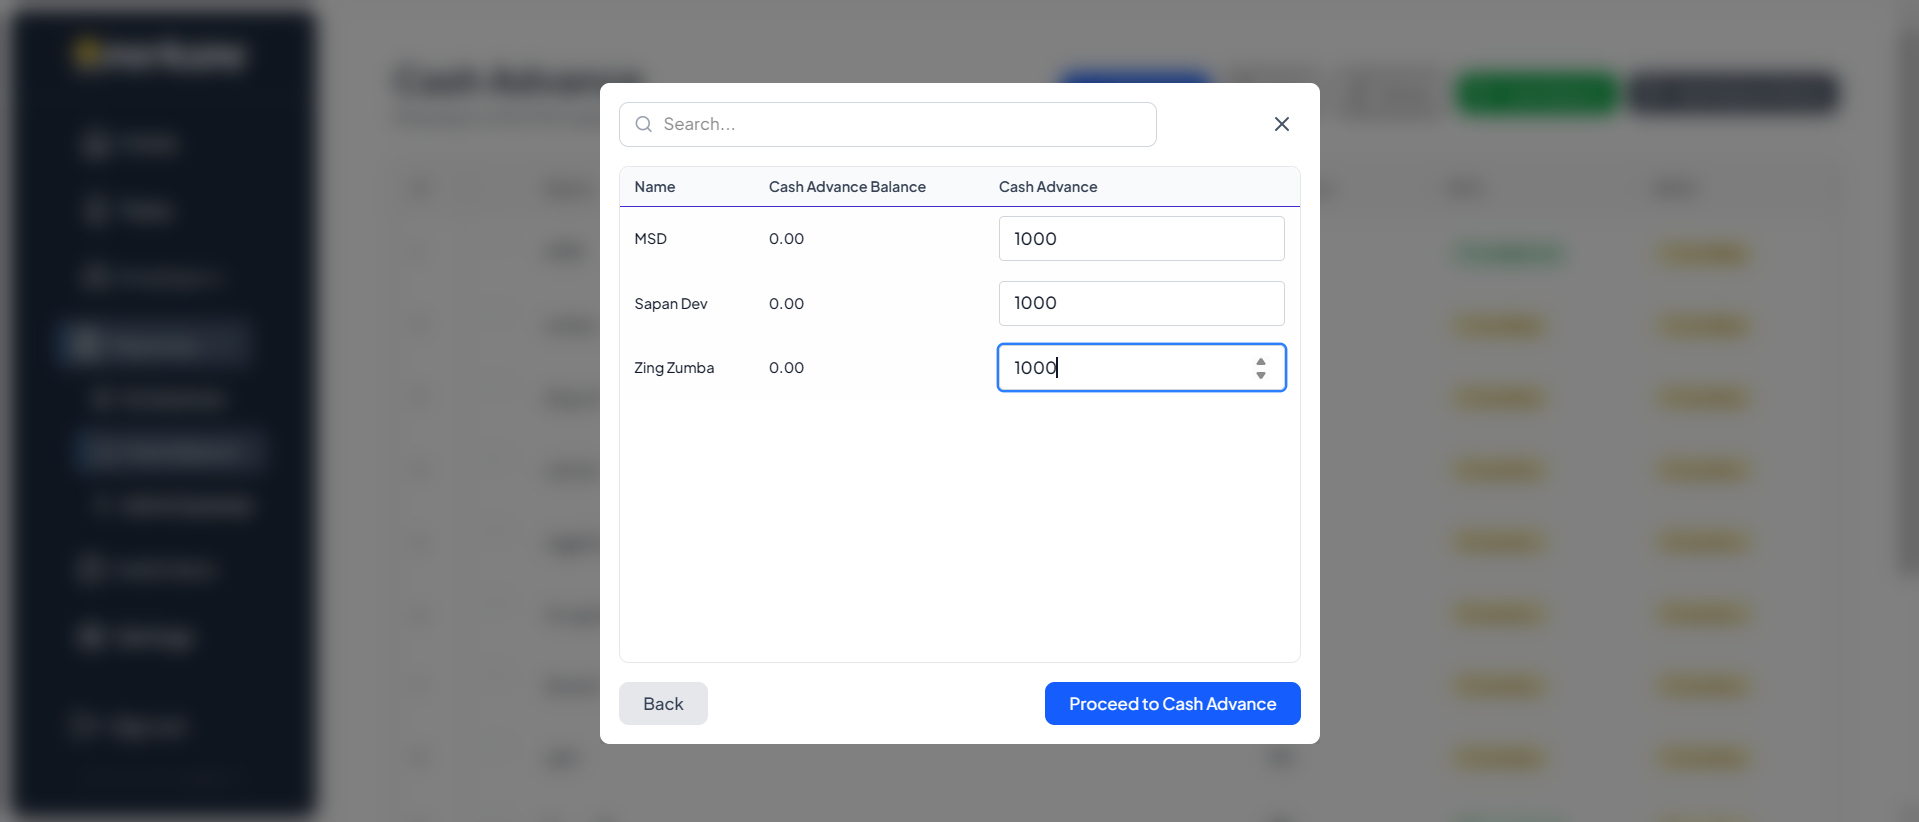Screen dimensions: 1919x822
Task: Click the MSD cash advance input
Action: click(1140, 239)
